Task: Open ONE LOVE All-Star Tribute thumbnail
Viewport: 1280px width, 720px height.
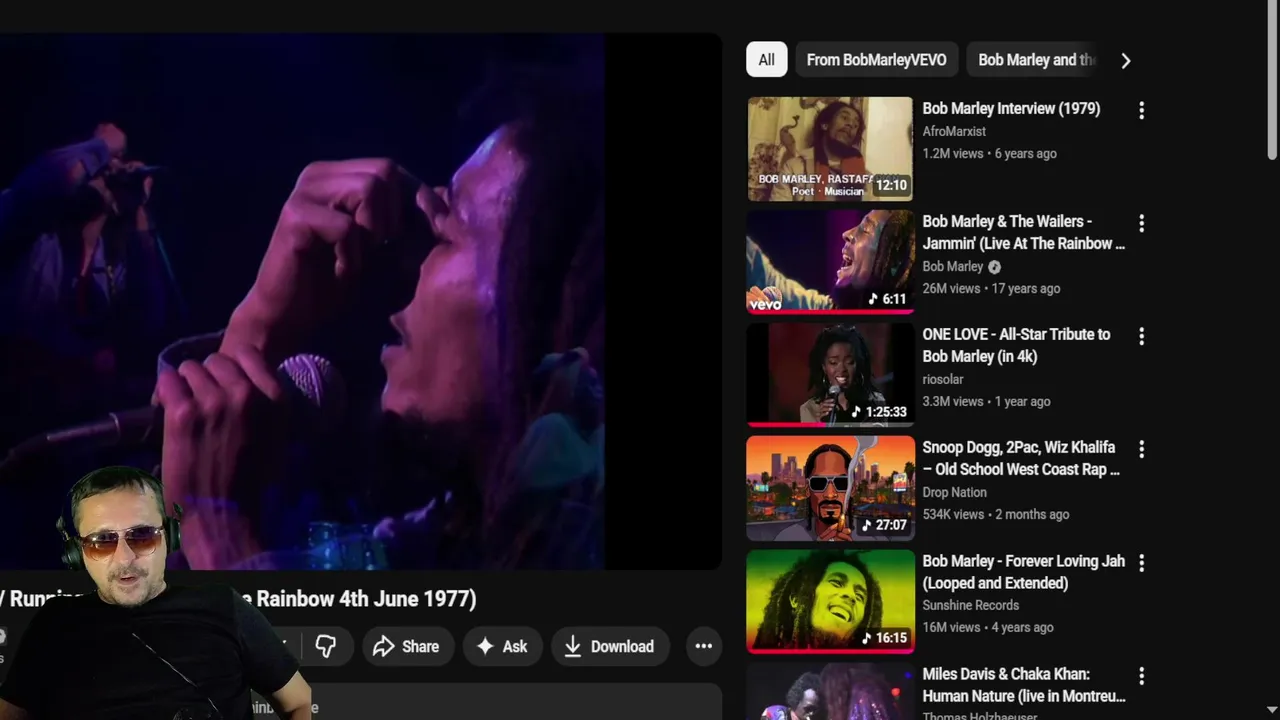Action: tap(830, 375)
